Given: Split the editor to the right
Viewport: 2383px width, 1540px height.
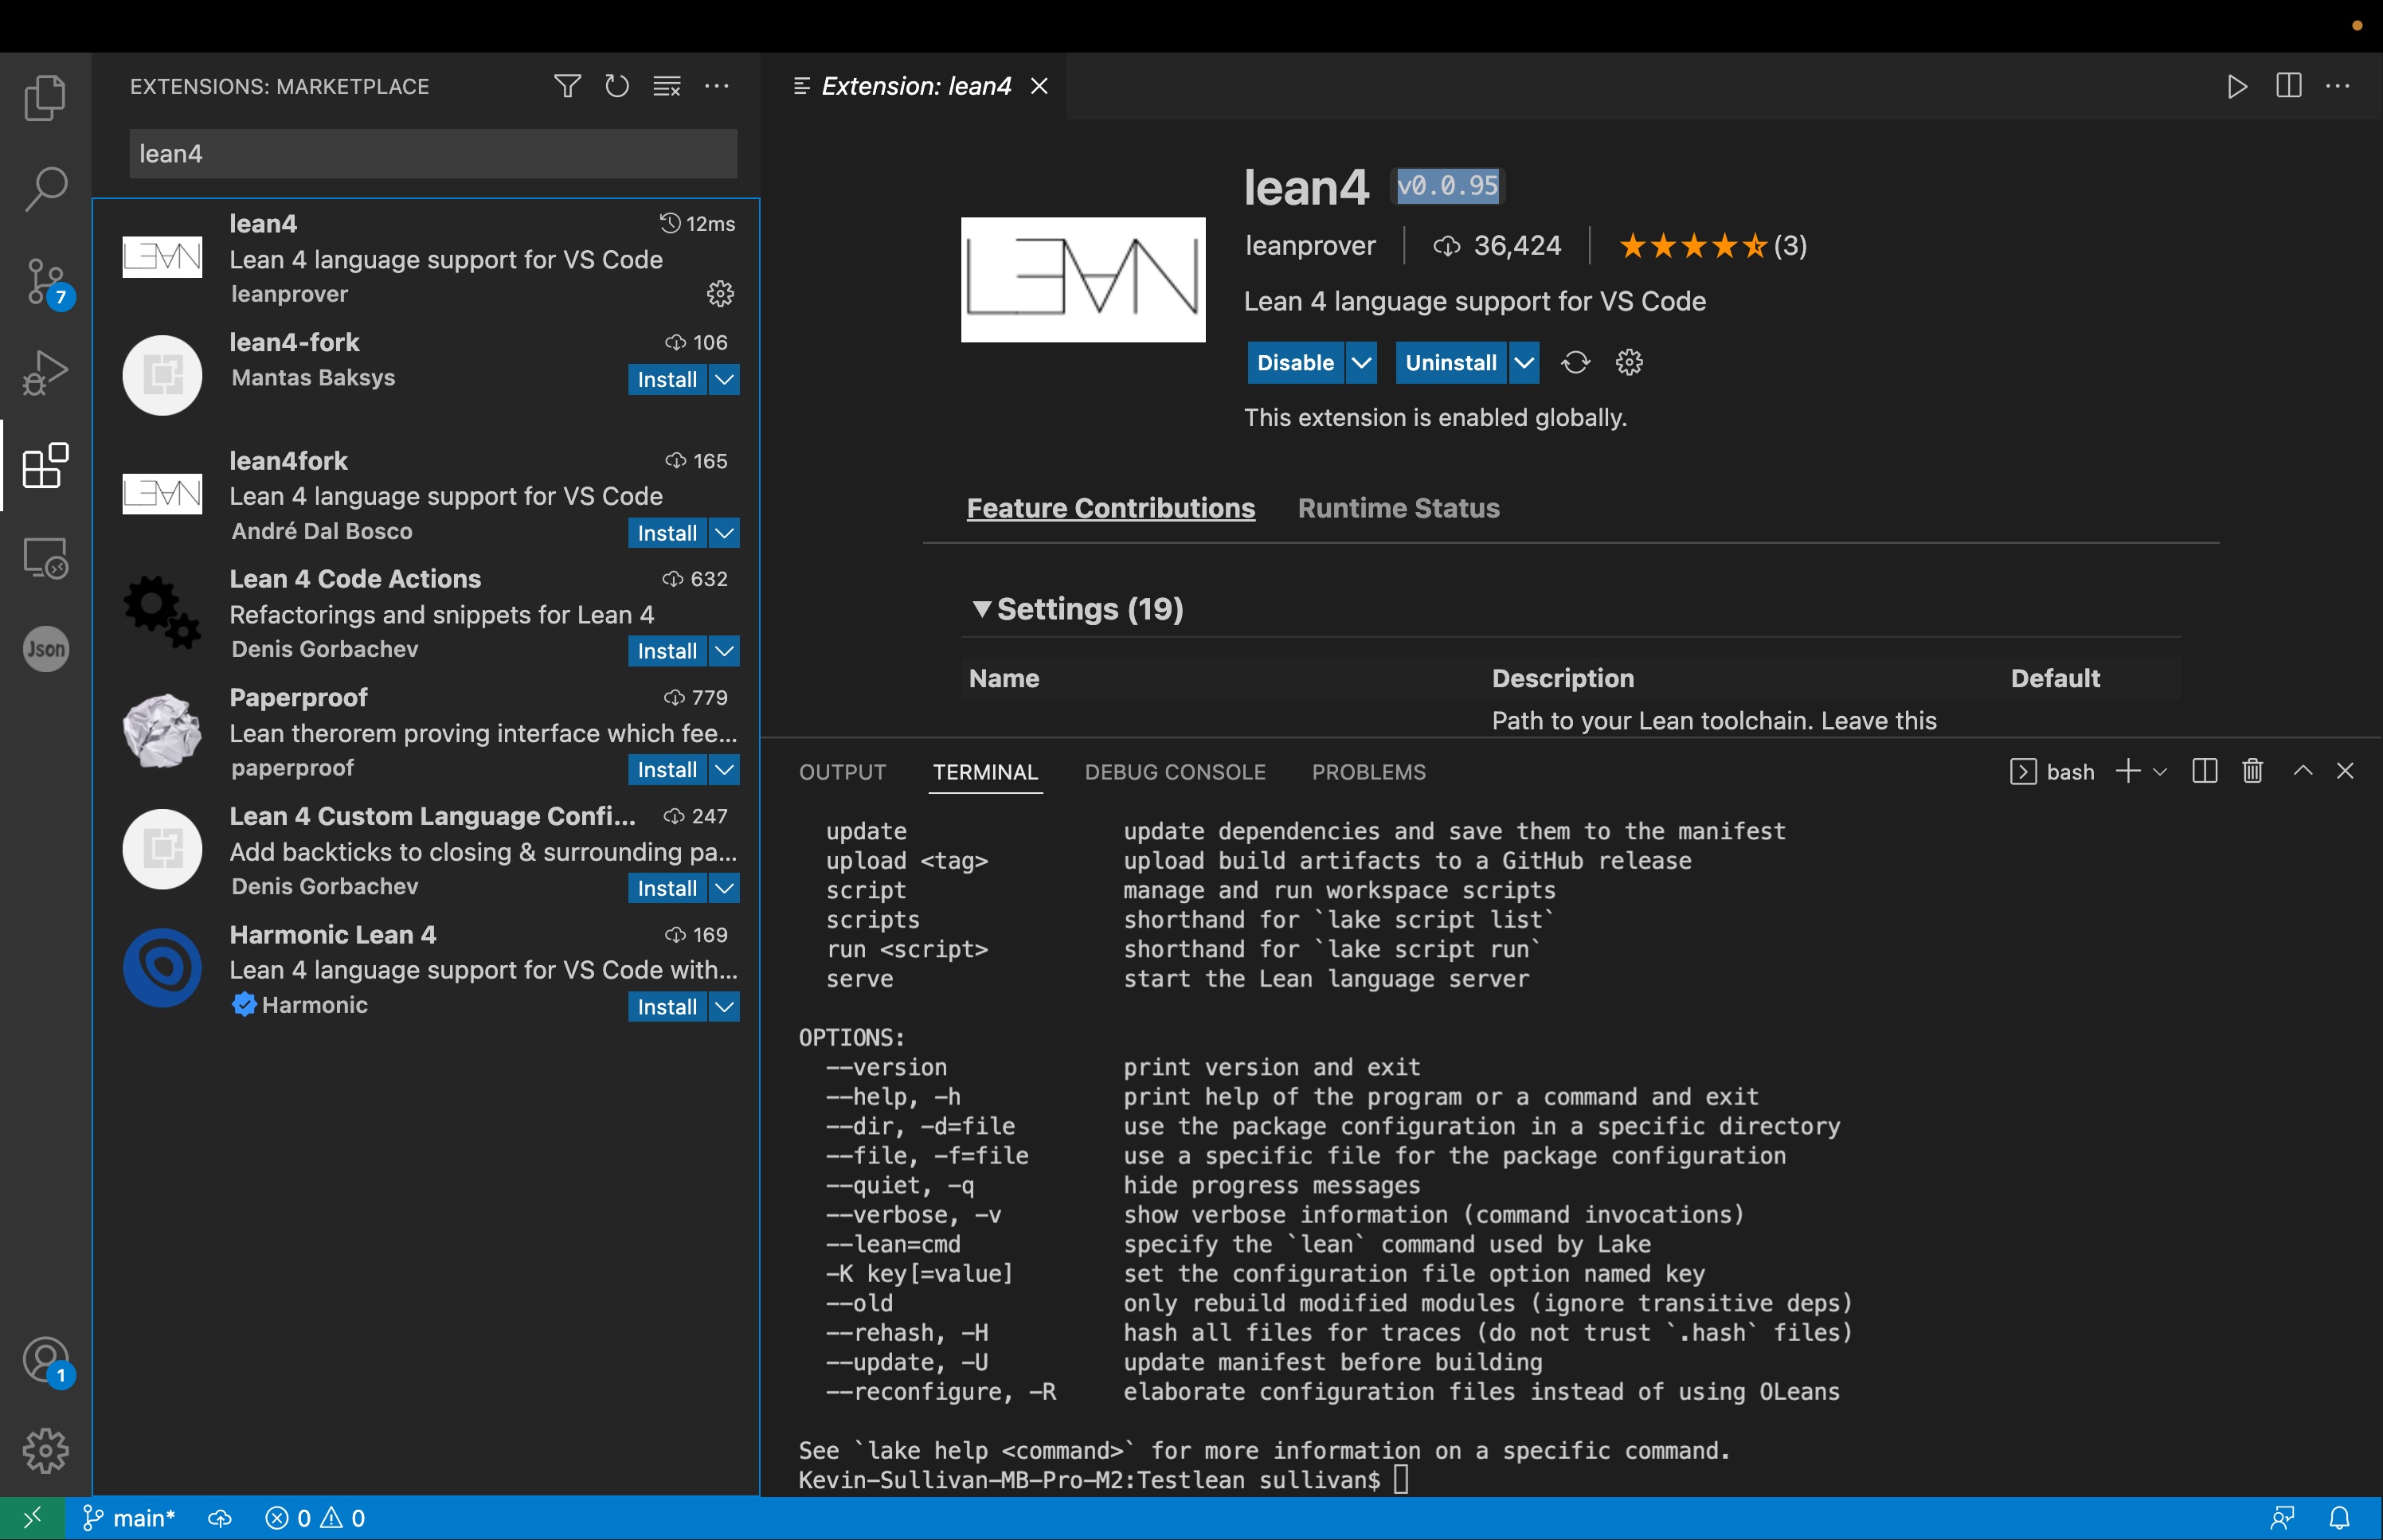Looking at the screenshot, I should [2288, 86].
